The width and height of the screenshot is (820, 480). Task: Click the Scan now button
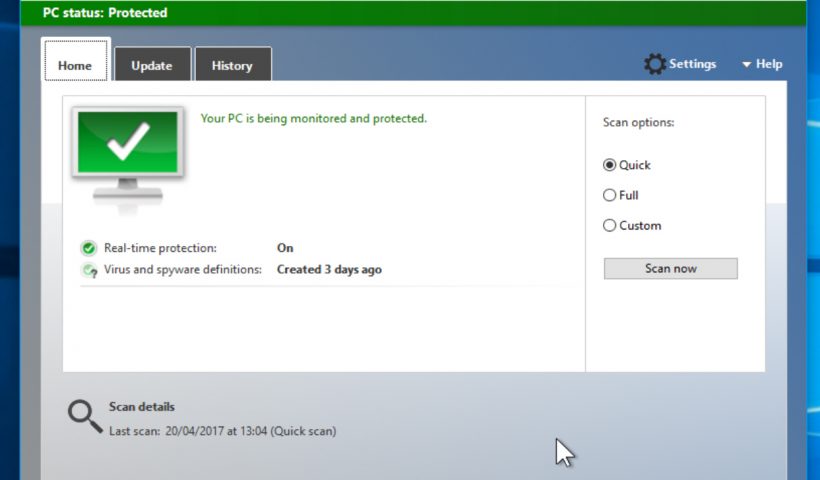pyautogui.click(x=670, y=269)
